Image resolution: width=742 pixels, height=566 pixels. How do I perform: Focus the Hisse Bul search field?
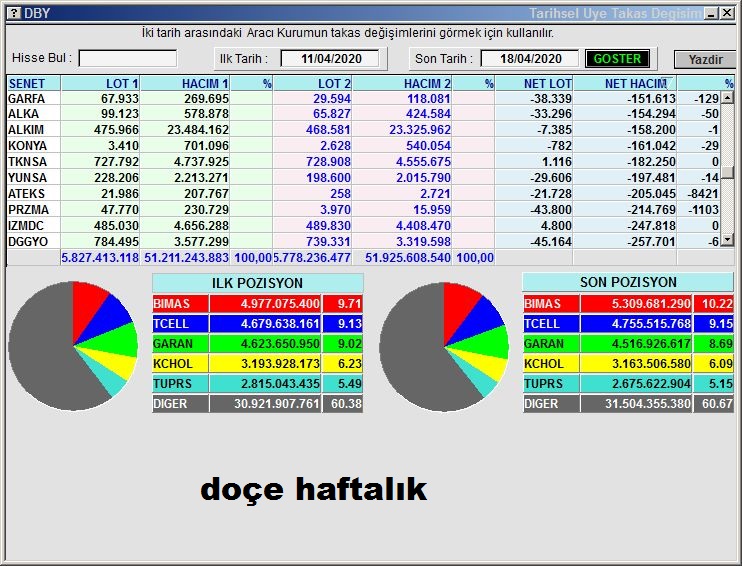128,58
